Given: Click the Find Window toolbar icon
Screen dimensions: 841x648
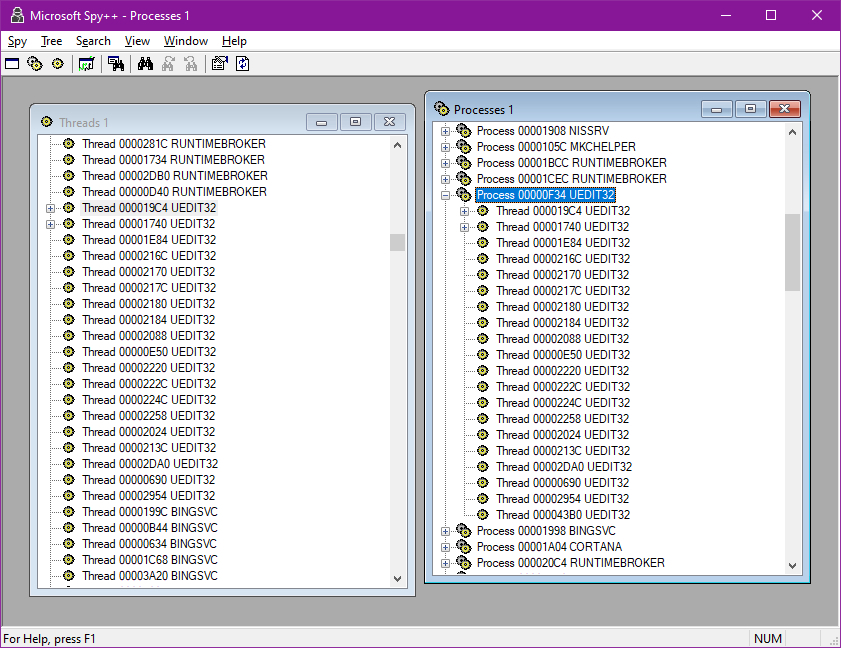Looking at the screenshot, I should 115,64.
